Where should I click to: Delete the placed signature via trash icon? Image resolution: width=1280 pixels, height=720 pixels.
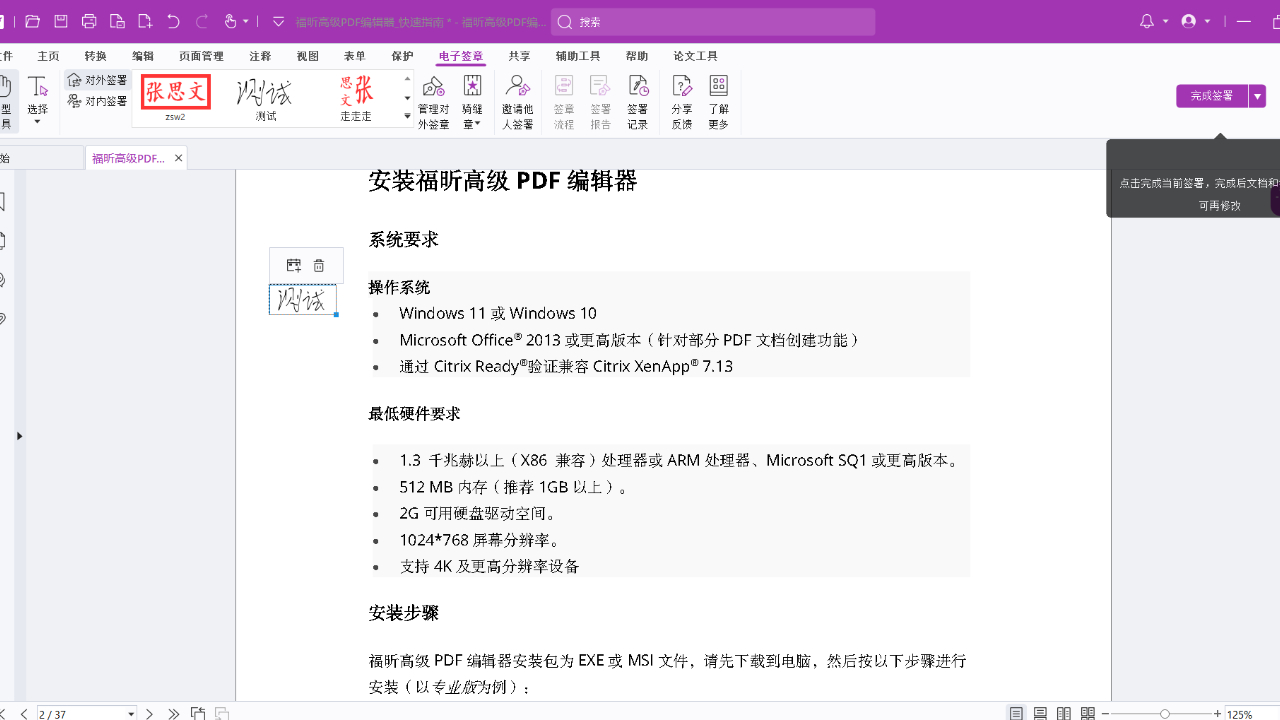click(x=319, y=265)
